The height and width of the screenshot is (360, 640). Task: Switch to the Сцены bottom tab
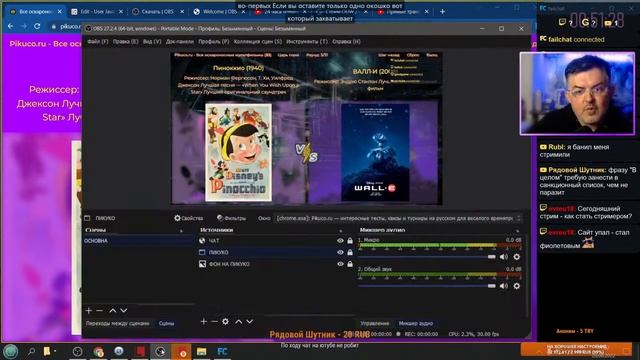click(166, 323)
